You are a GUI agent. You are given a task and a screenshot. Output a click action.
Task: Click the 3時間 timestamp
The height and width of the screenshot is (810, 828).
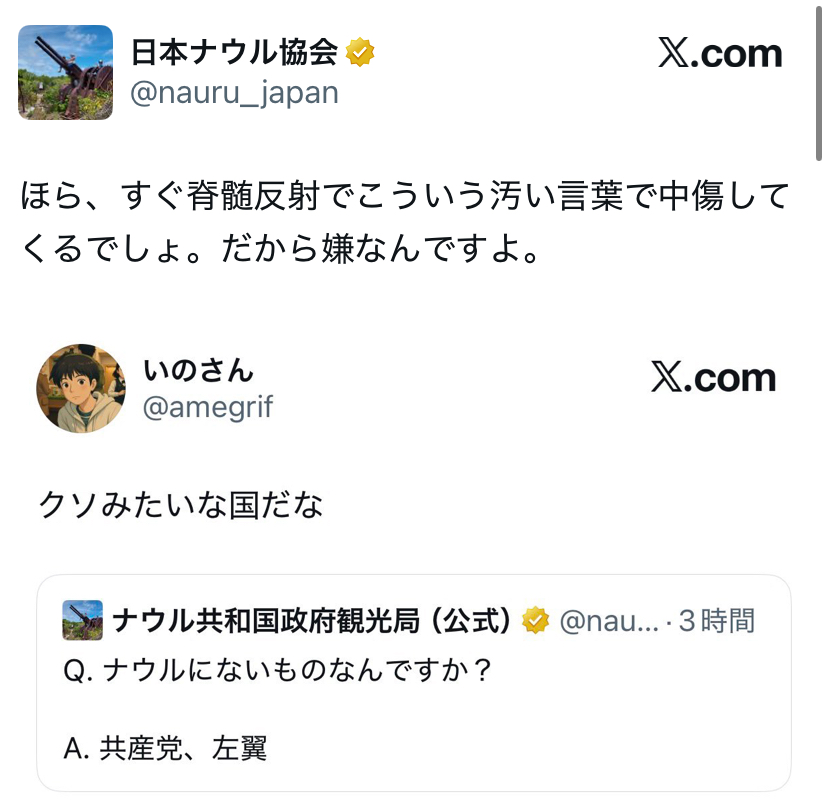[717, 621]
